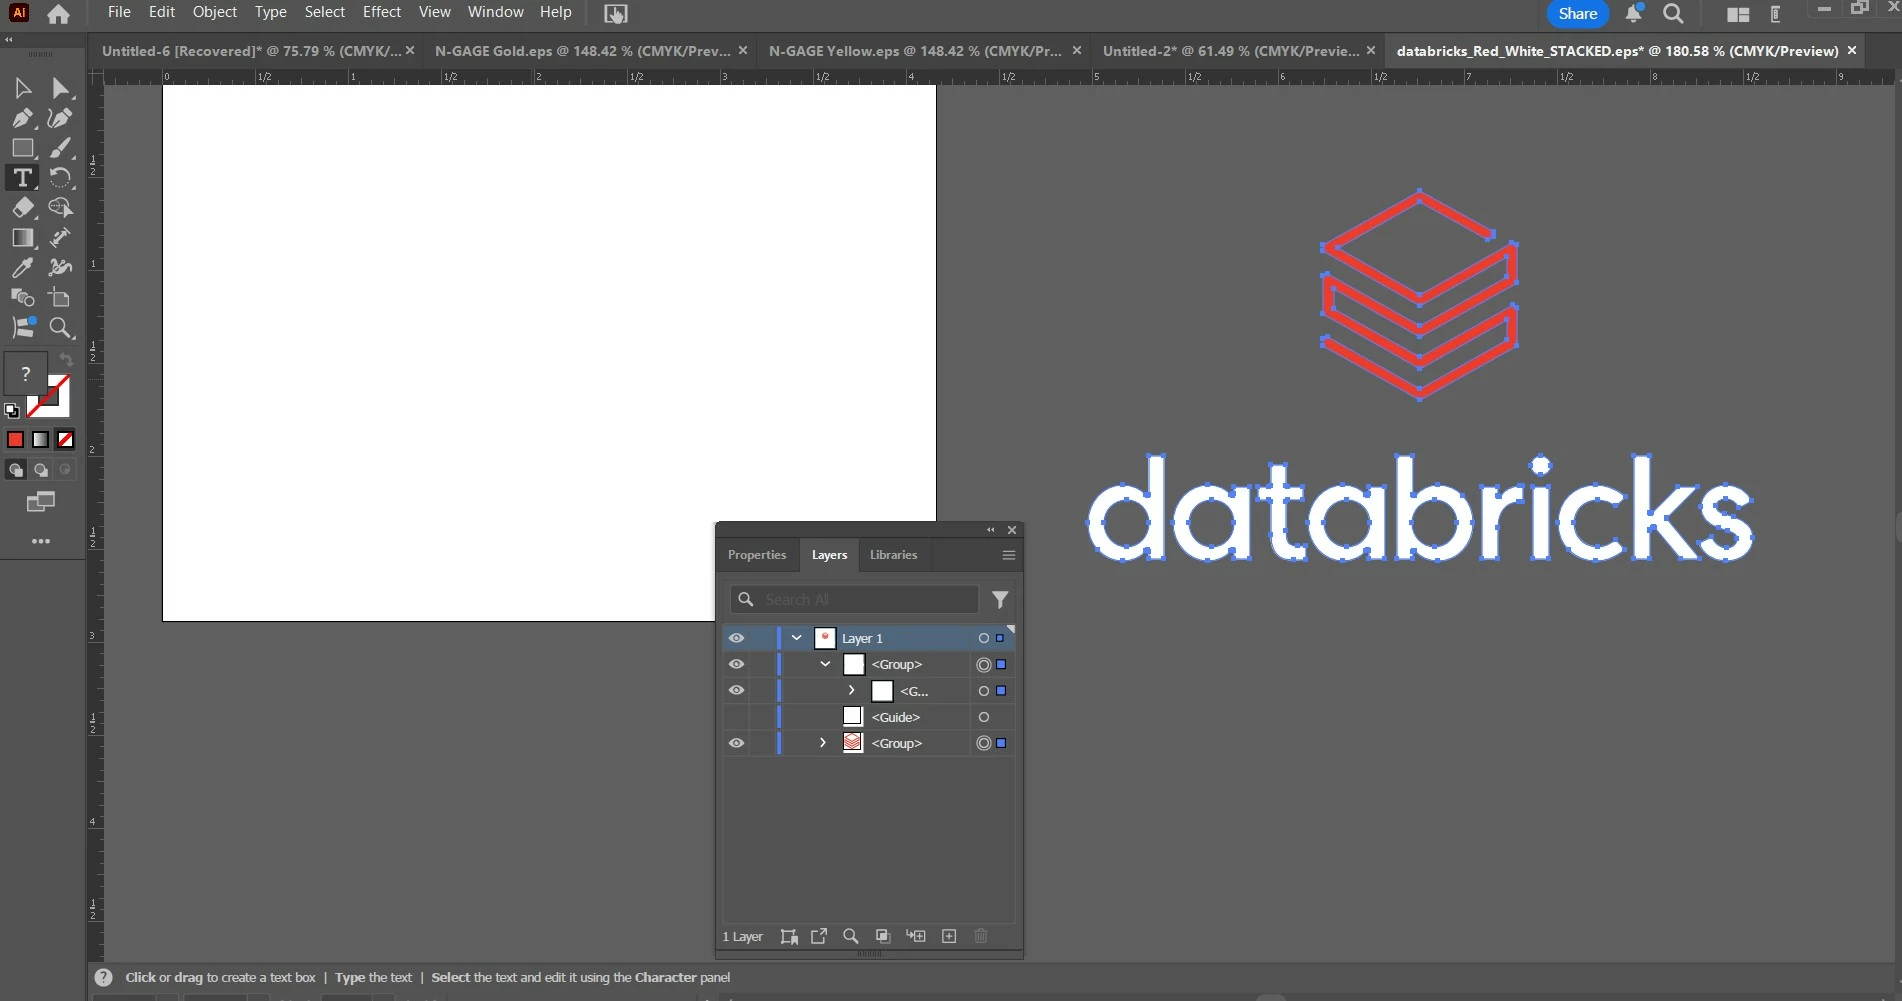Open the notifications bell
This screenshot has height=1001, width=1902.
1633,13
